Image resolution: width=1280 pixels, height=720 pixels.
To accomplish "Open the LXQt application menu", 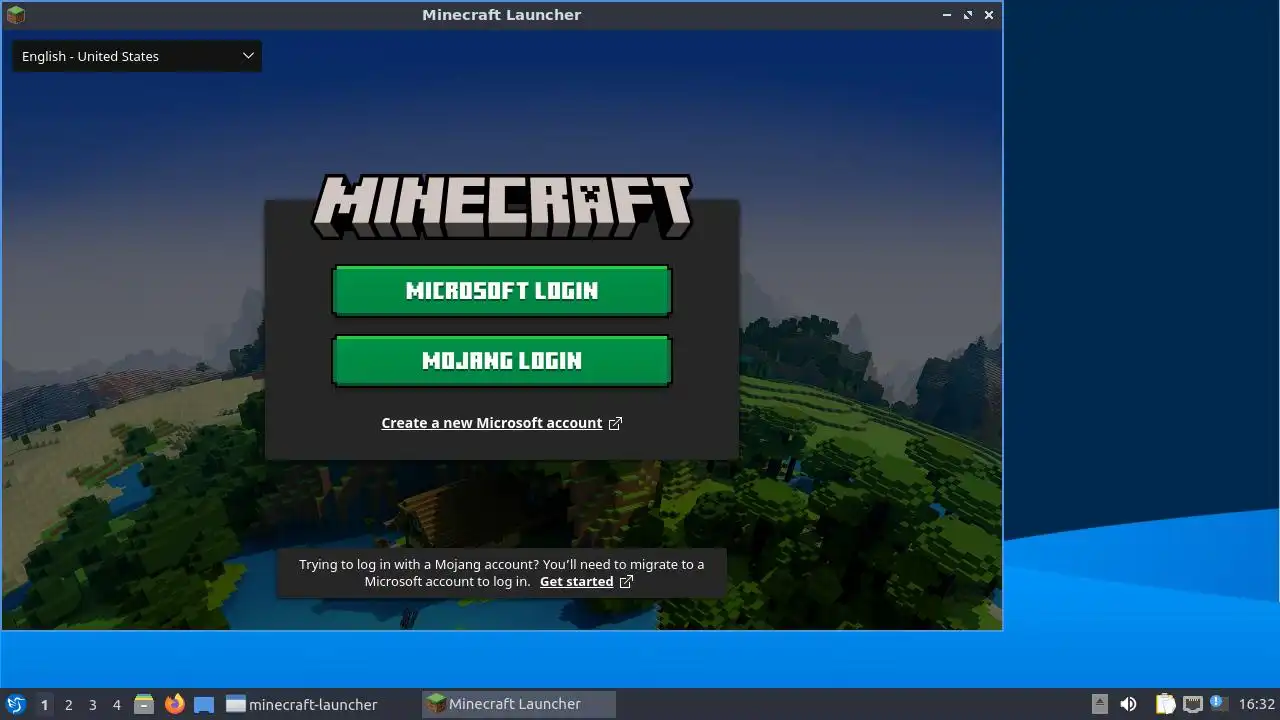I will click(15, 704).
